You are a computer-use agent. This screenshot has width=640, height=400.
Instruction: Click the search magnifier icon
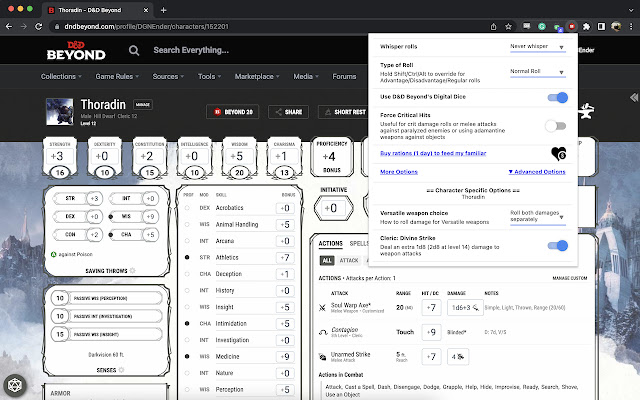click(134, 50)
